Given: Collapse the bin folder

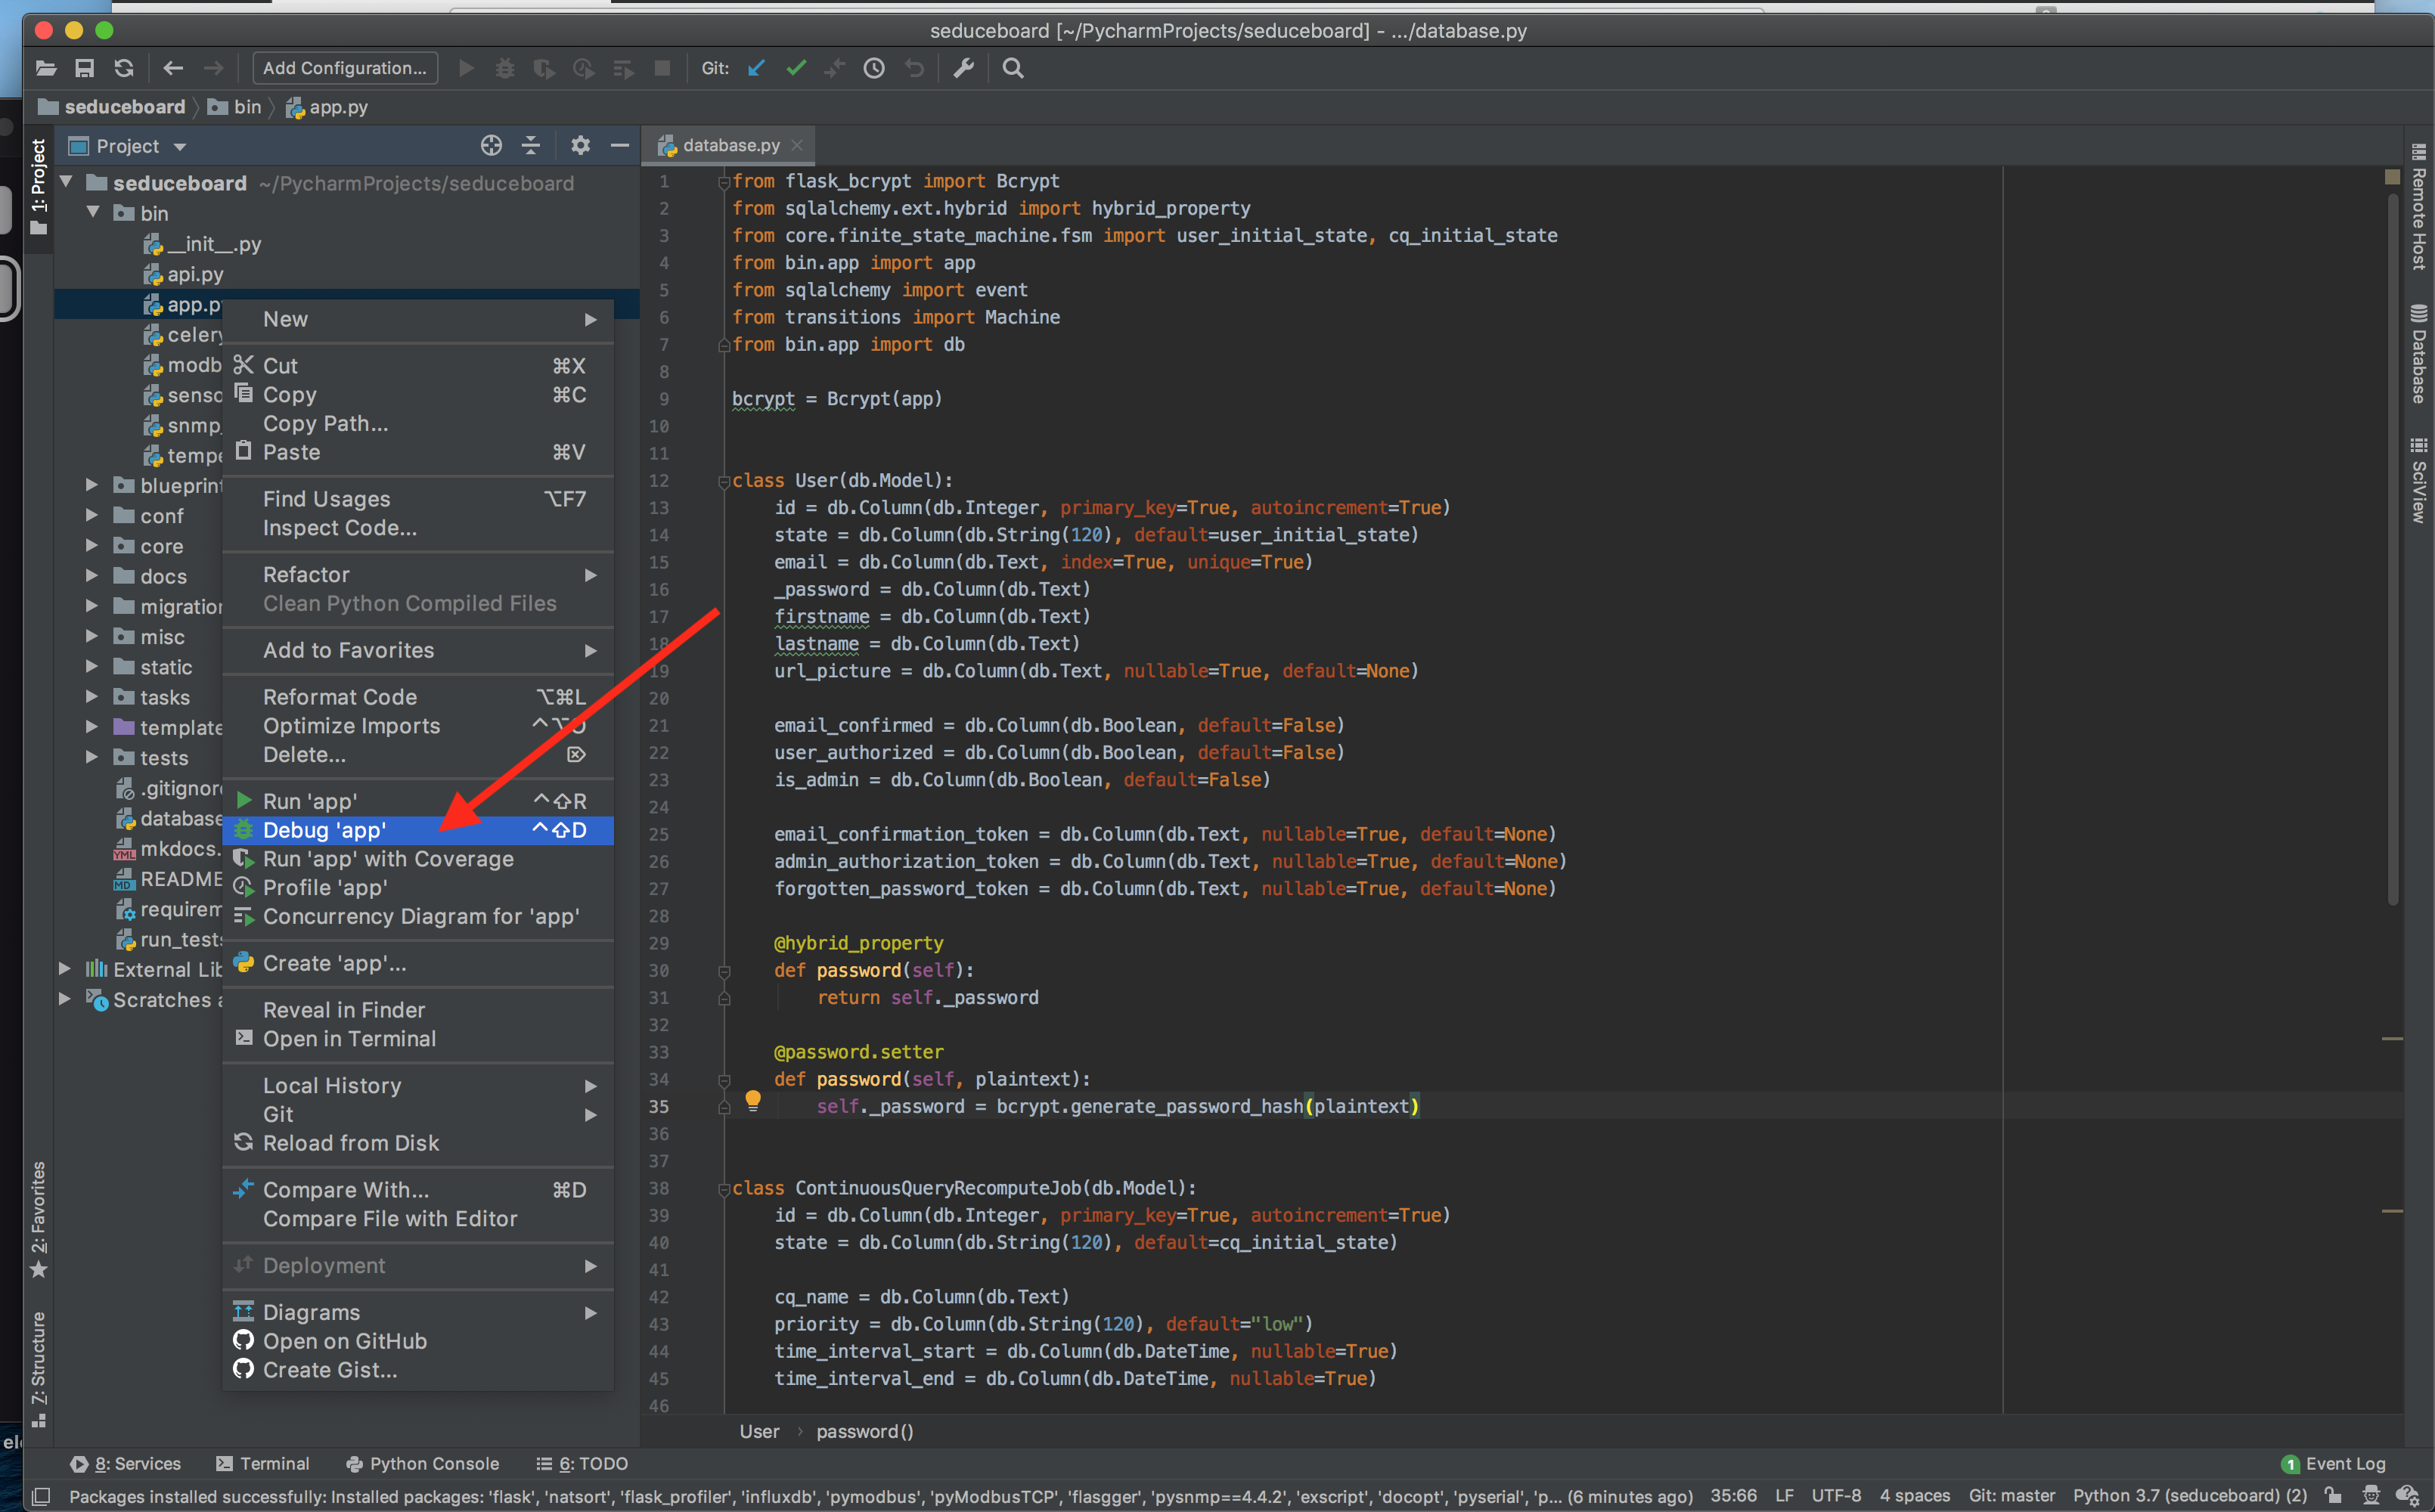Looking at the screenshot, I should tap(93, 213).
